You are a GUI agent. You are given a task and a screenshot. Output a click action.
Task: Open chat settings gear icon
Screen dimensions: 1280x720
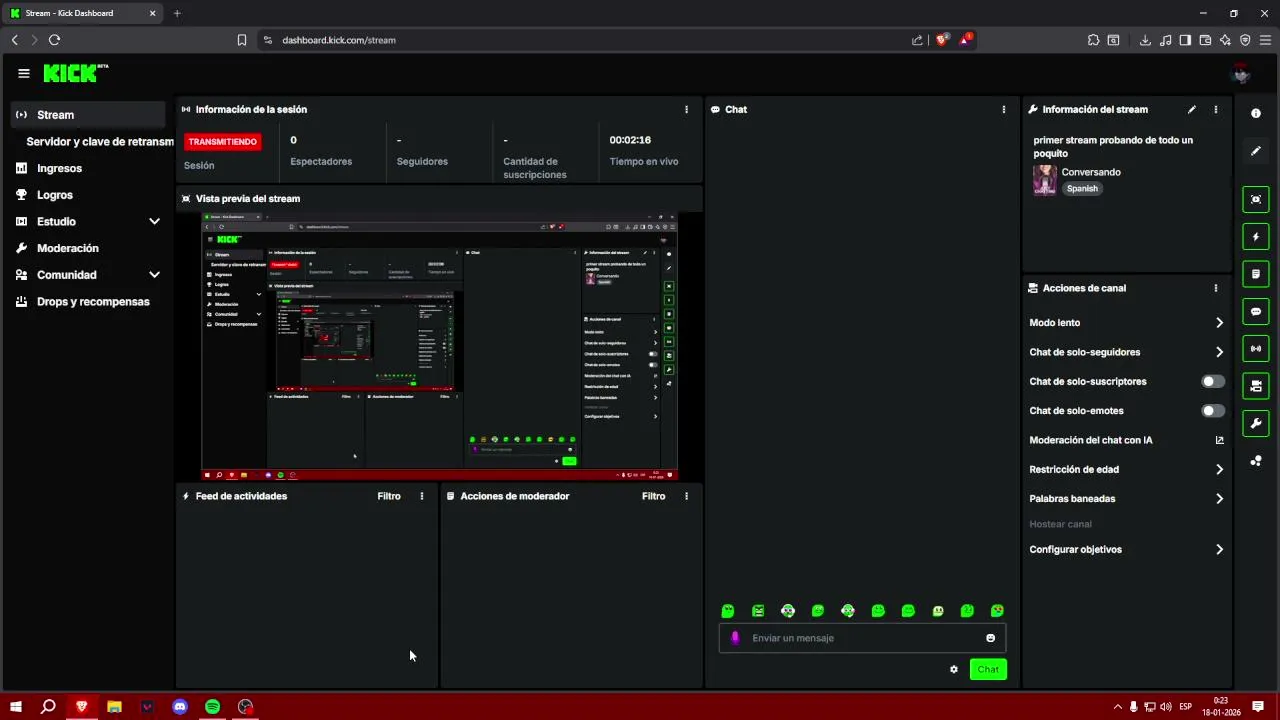click(954, 670)
